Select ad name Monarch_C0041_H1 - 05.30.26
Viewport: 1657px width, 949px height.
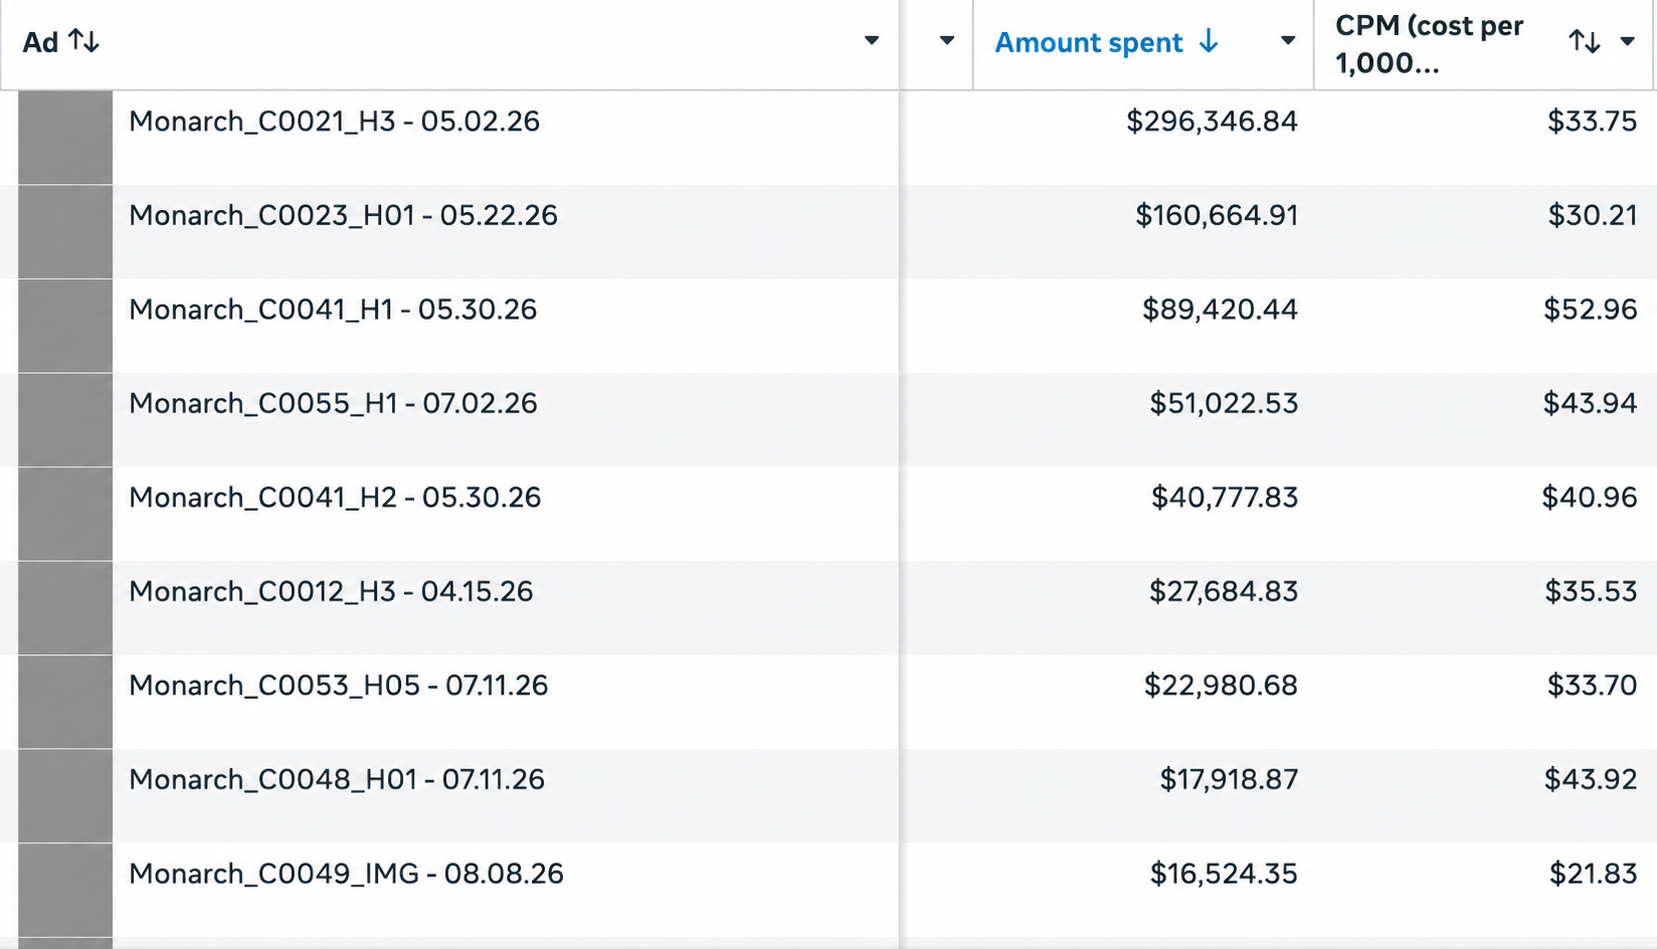coord(333,310)
